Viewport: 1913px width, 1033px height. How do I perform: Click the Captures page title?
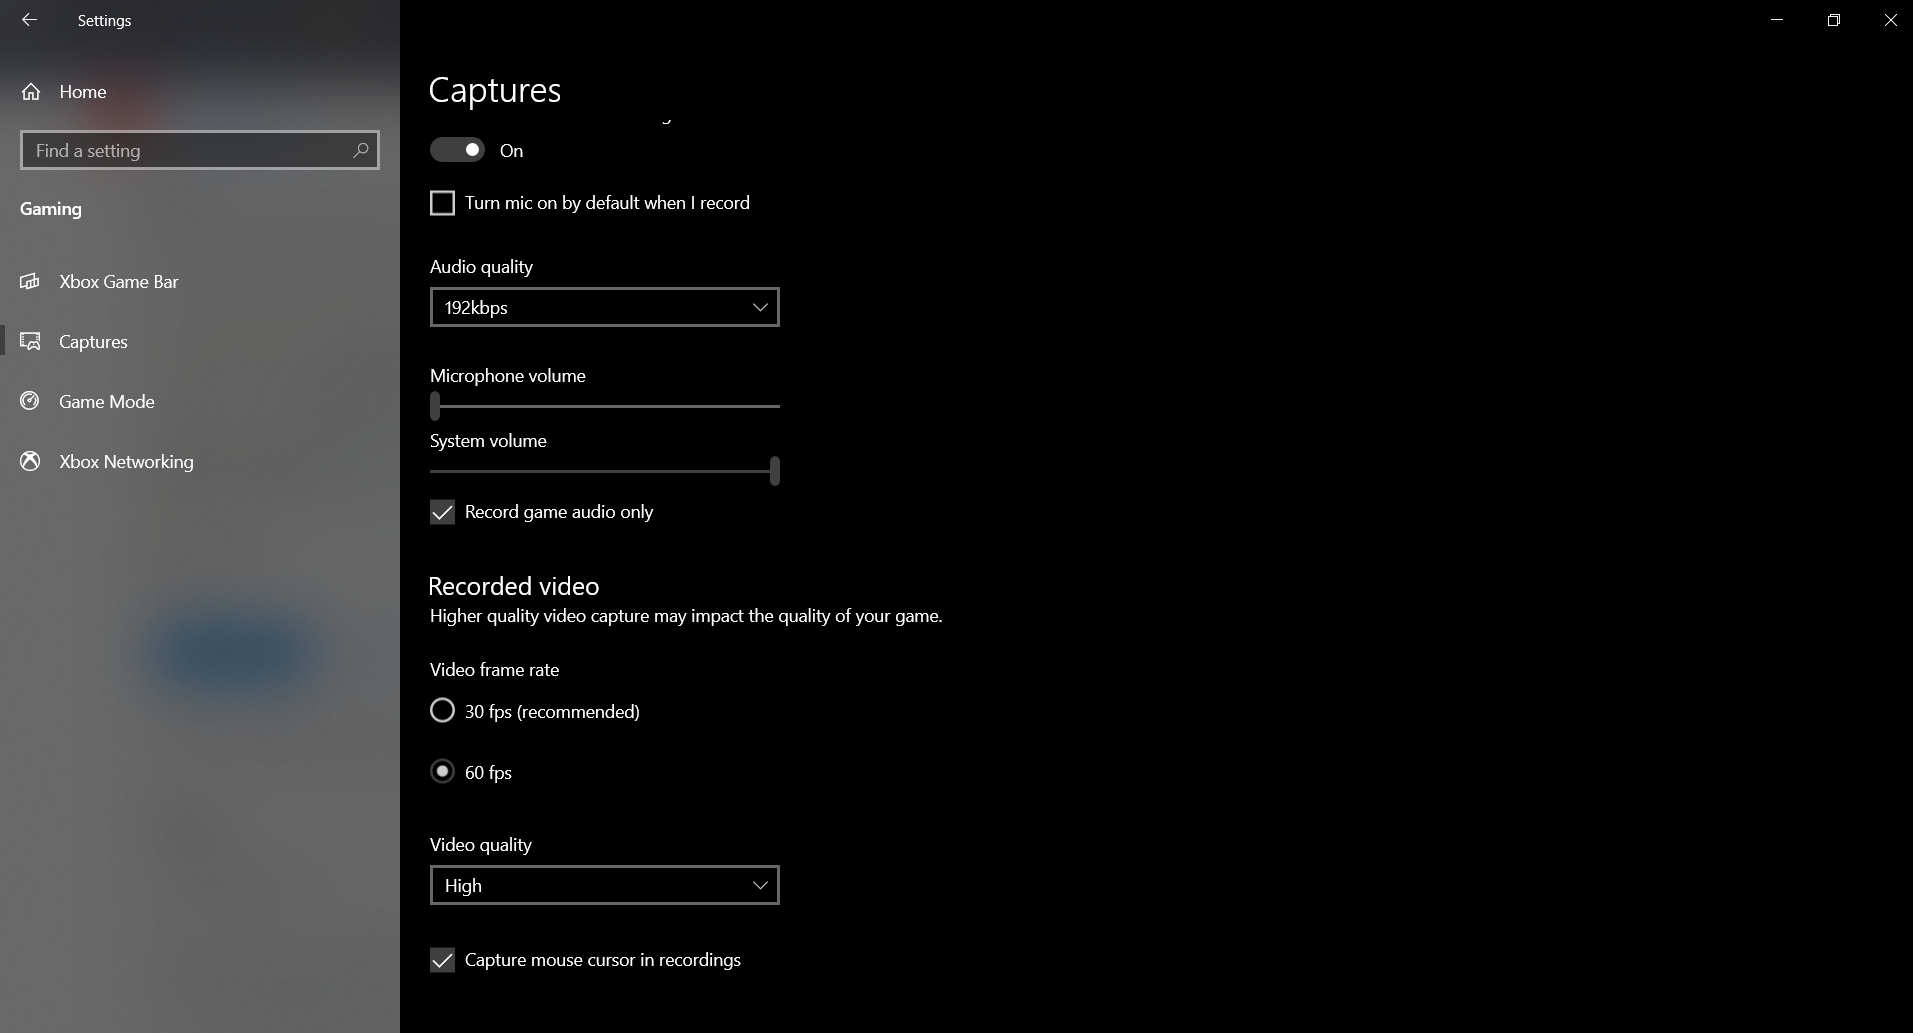[495, 90]
